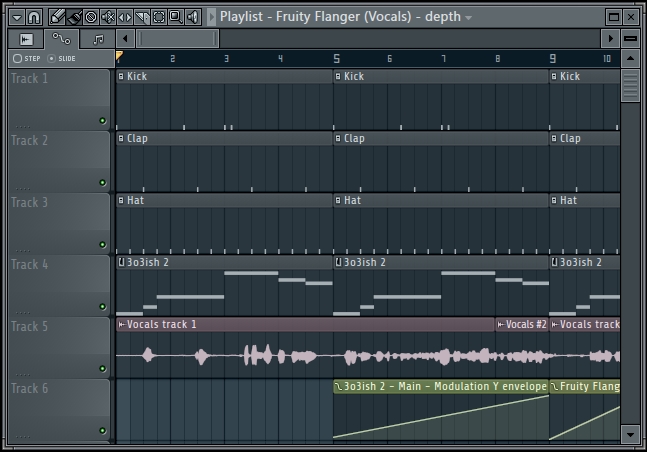Viewport: 647px width, 452px height.
Task: Mute Track 5 using its green light
Action: click(103, 368)
